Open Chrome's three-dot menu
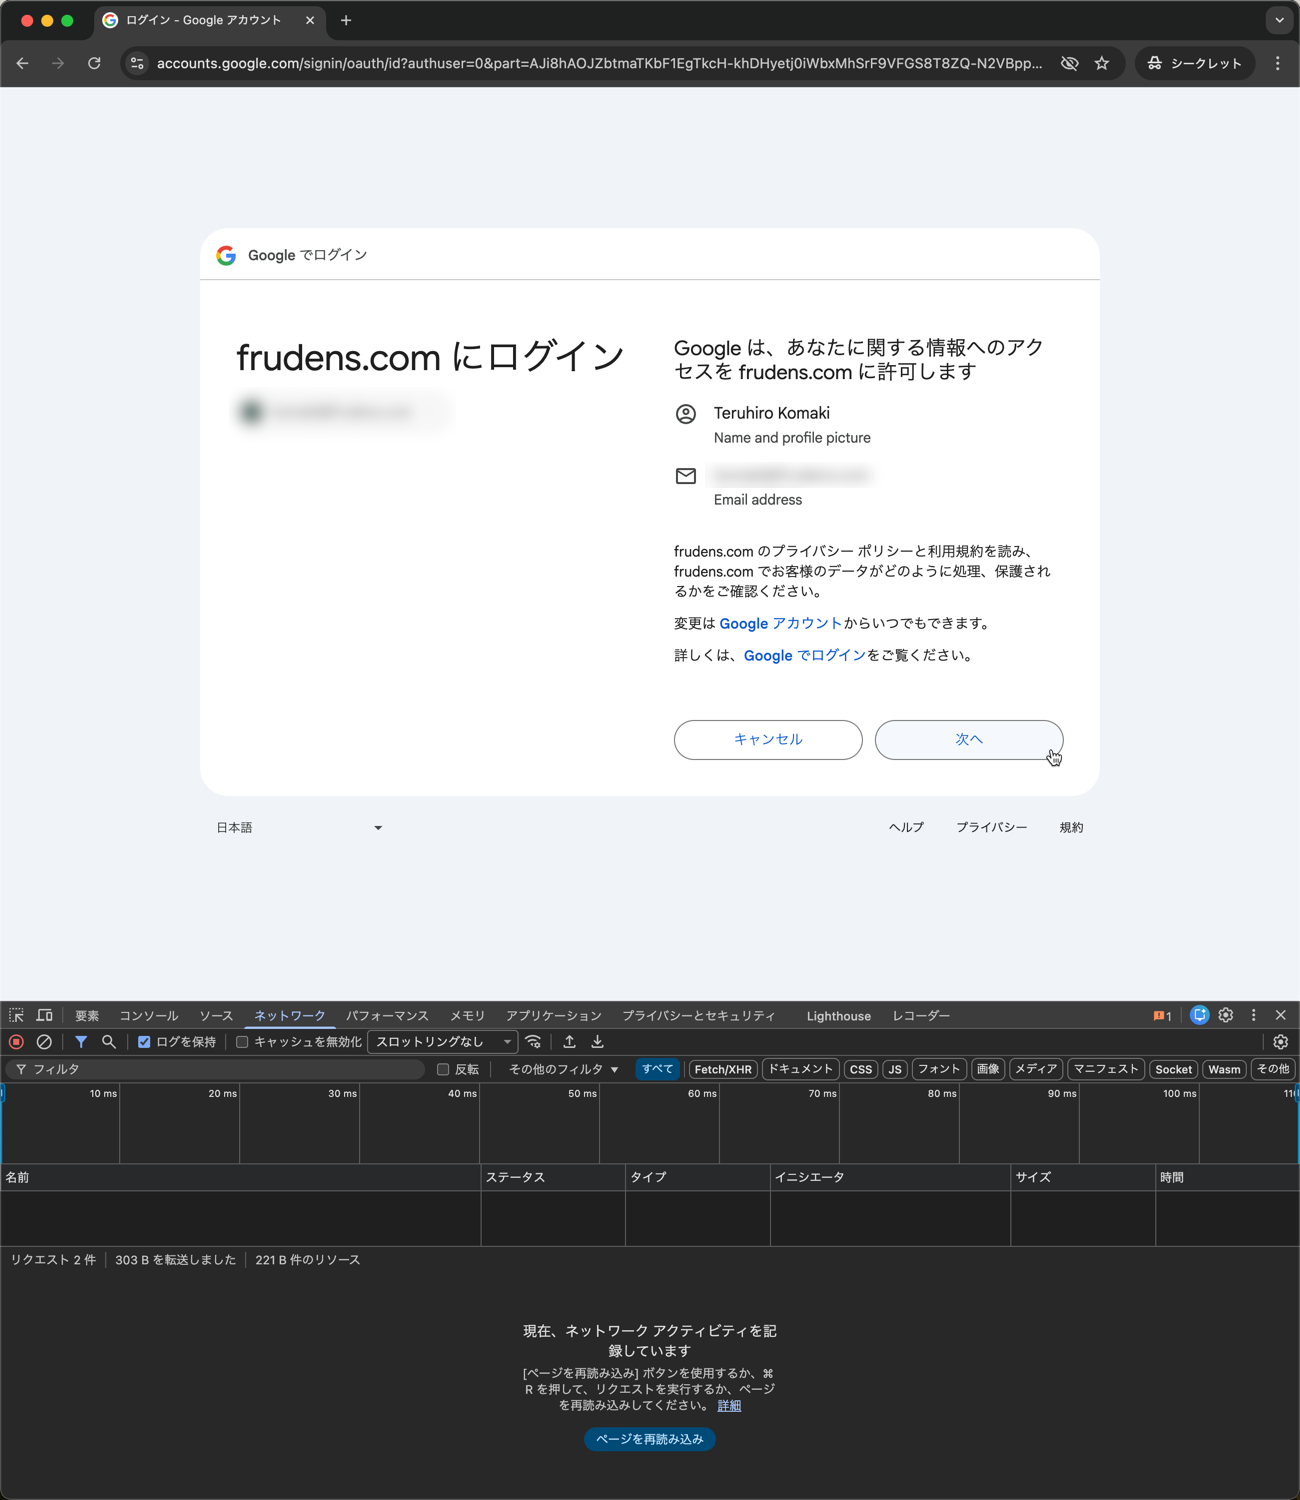This screenshot has height=1500, width=1300. point(1278,63)
